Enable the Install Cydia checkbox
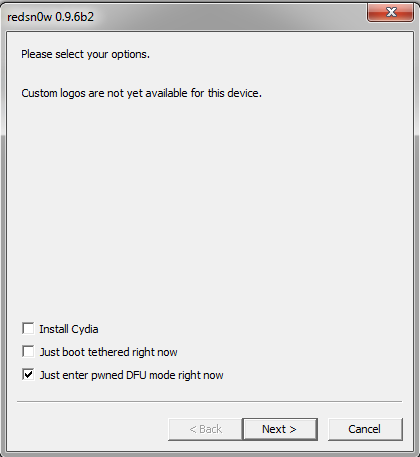The width and height of the screenshot is (420, 457). tap(28, 328)
